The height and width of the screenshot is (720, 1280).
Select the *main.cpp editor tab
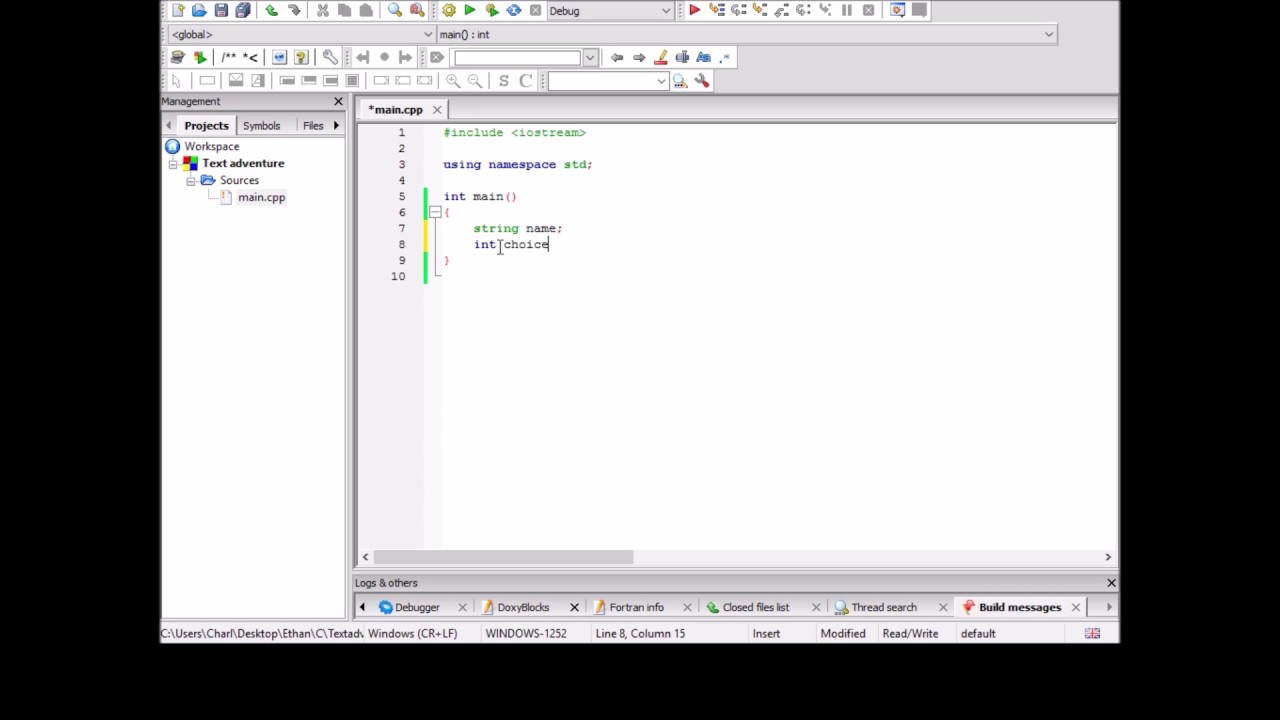click(396, 109)
